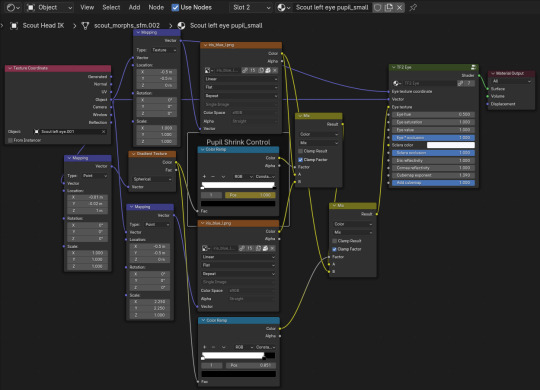Click the Pos 1.000 field in Pupil Shrink ramp
This screenshot has width=540, height=390.
[x=250, y=195]
